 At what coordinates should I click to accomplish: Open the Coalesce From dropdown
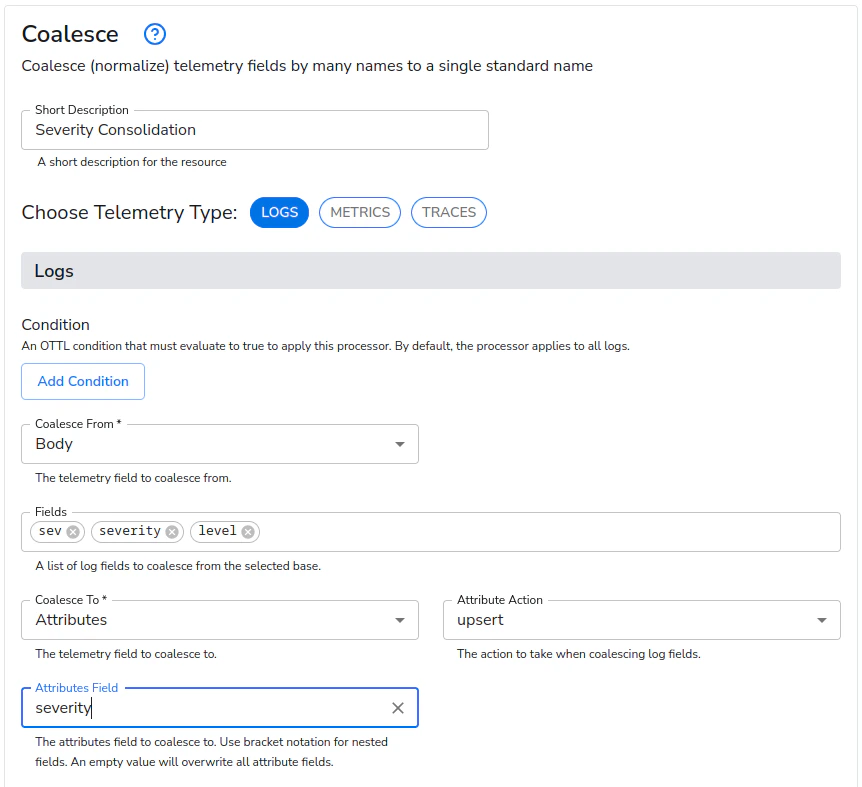click(220, 444)
